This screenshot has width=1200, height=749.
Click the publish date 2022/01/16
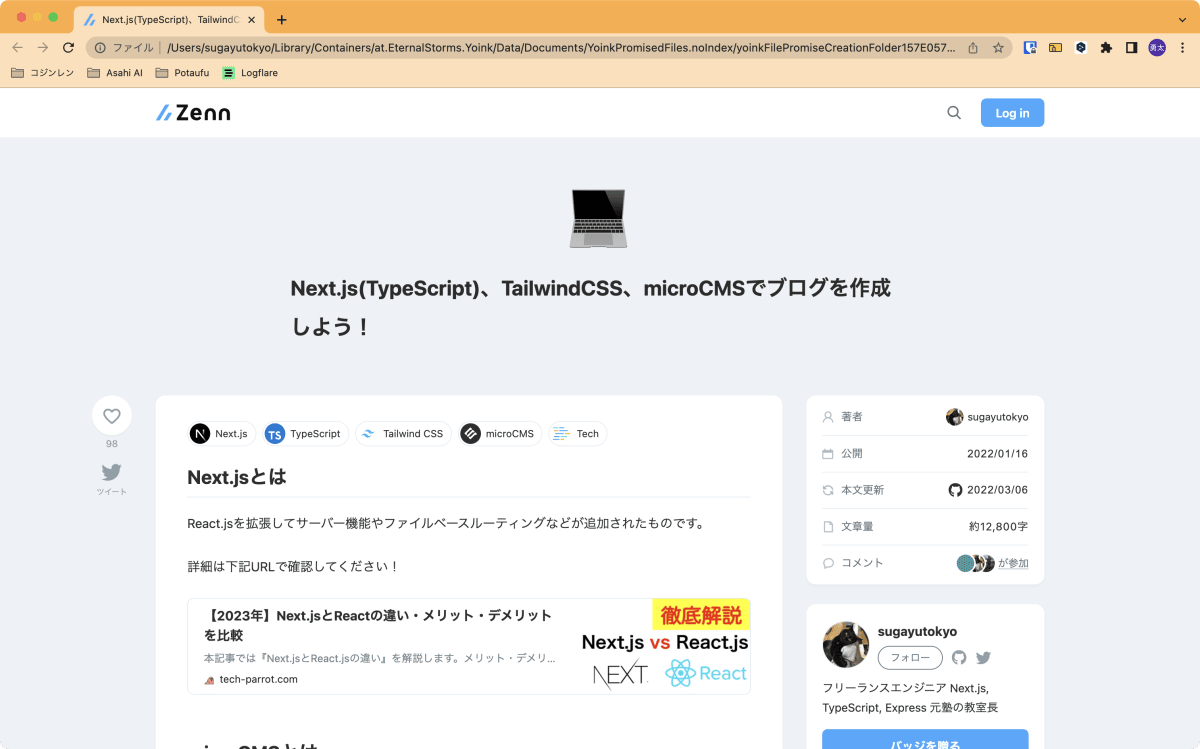coord(997,453)
